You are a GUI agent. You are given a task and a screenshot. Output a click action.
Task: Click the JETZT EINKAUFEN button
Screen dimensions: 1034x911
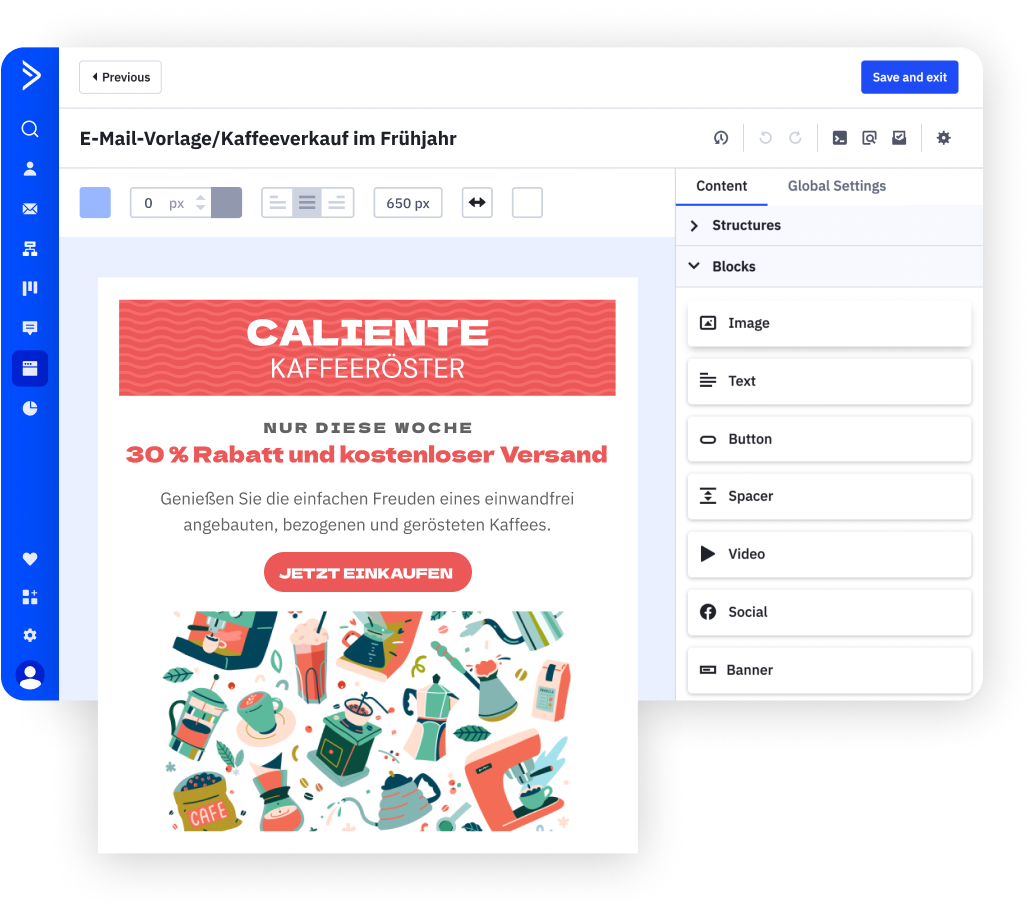coord(367,572)
